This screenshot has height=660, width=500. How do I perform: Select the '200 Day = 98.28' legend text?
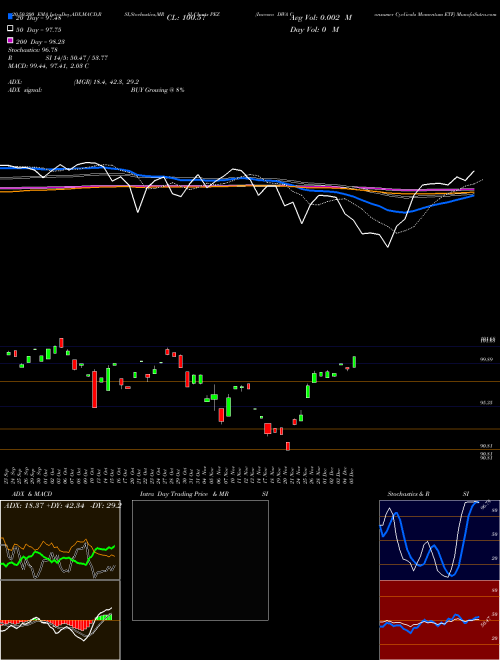[40, 42]
